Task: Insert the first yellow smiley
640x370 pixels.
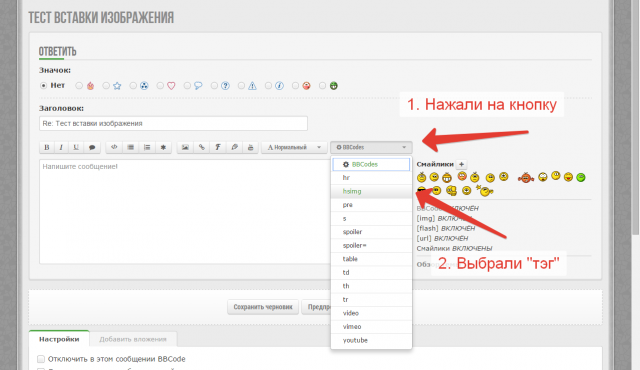Action: 421,177
